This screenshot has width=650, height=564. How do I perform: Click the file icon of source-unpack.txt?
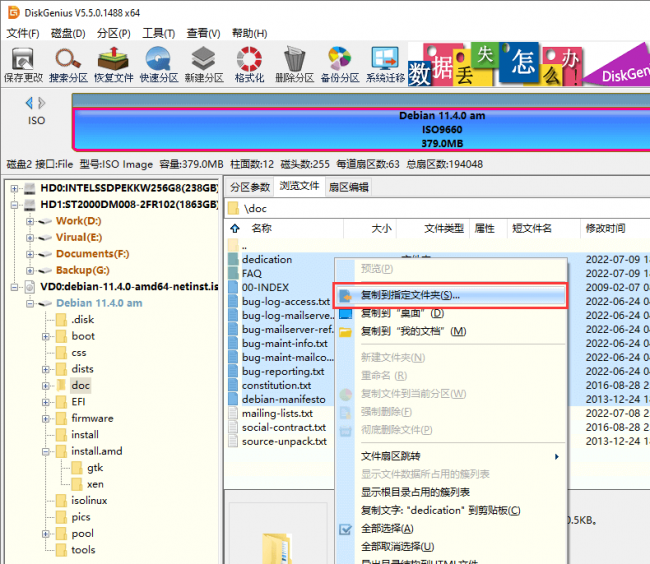[x=234, y=442]
